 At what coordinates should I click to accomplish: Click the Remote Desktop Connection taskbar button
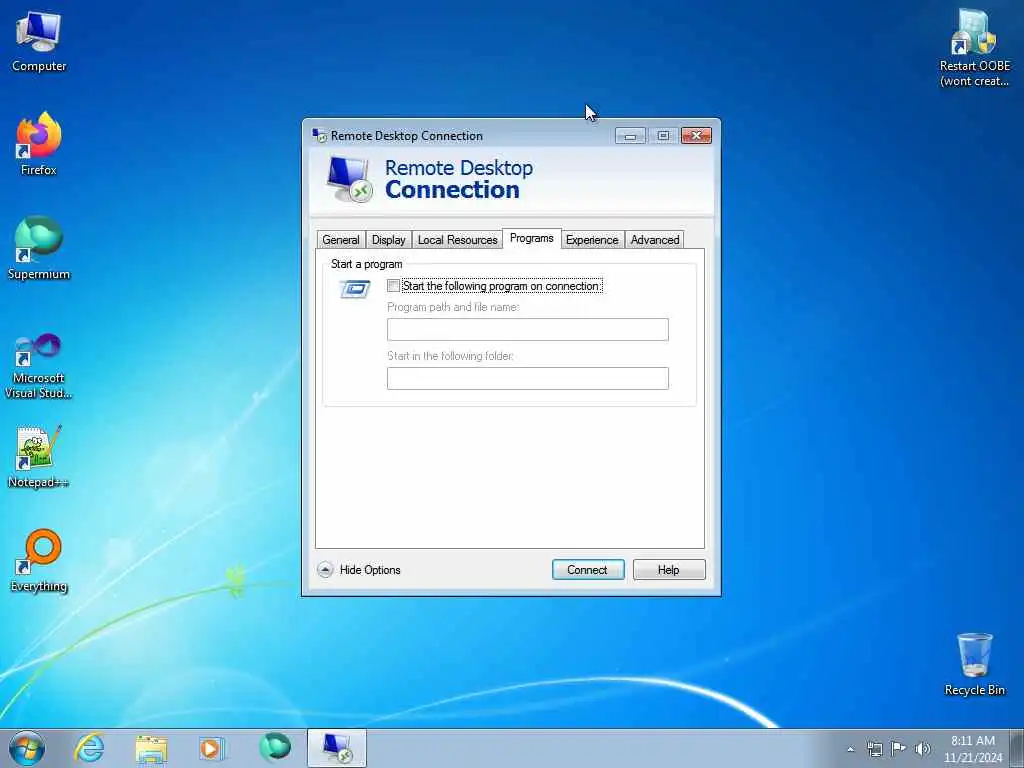tap(337, 748)
